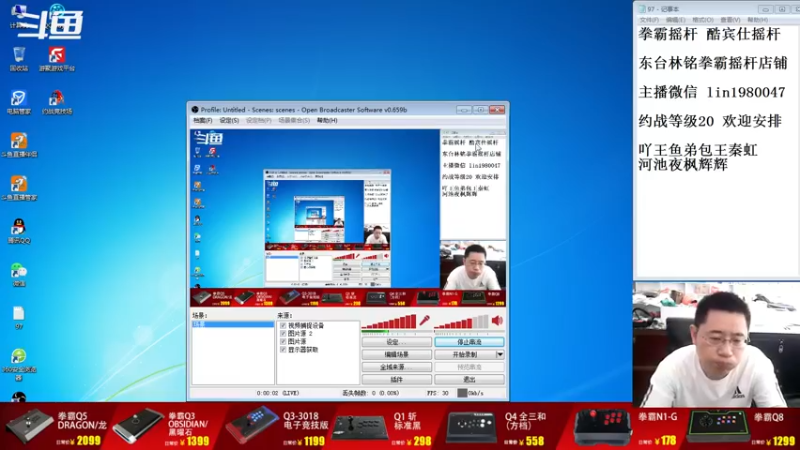Click the gray bitrate indicator square in OBS status bar
This screenshot has width=800, height=450.
(462, 393)
